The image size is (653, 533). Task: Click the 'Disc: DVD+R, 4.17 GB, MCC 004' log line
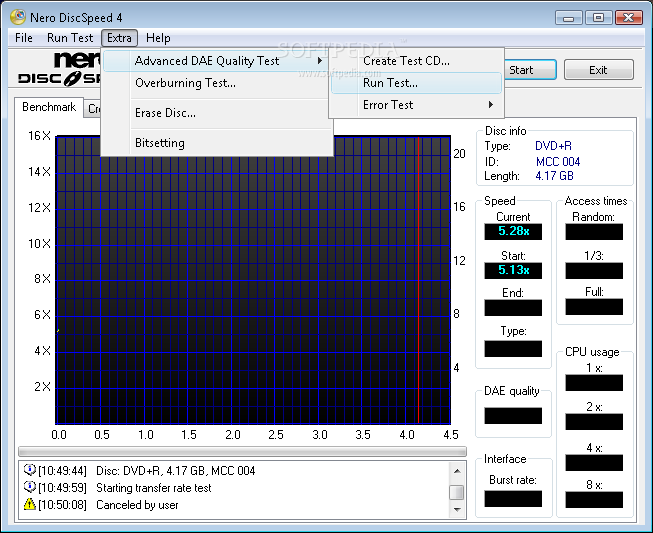click(175, 471)
